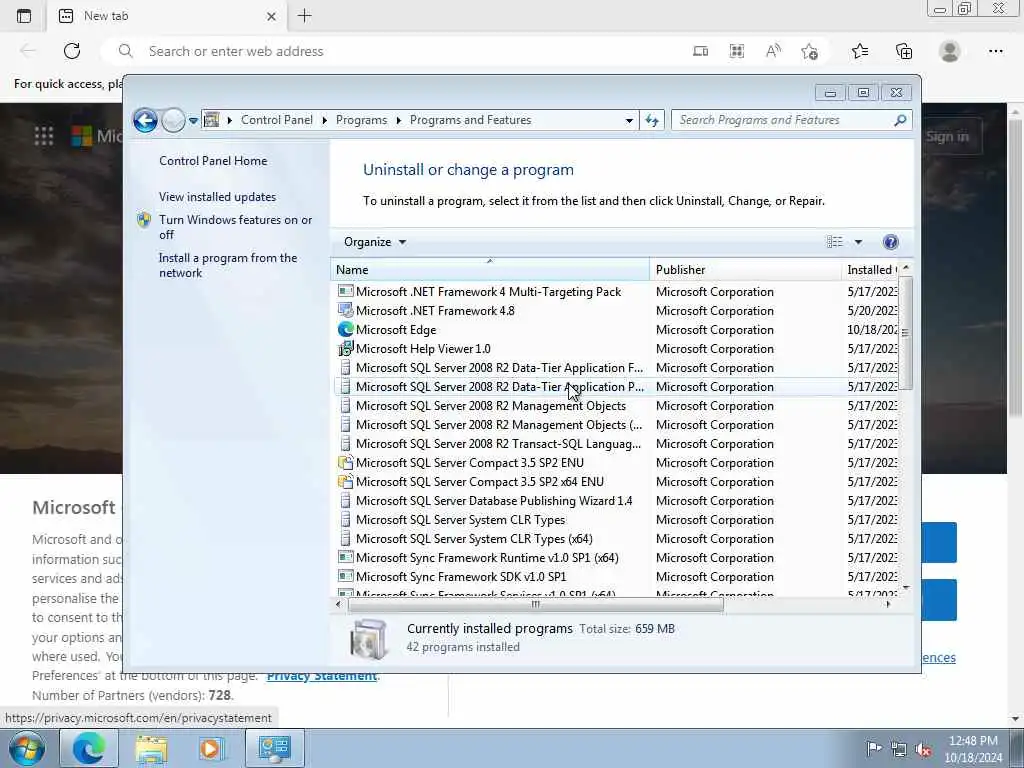The height and width of the screenshot is (768, 1024).
Task: Sort by the Publisher column header
Action: 746,270
